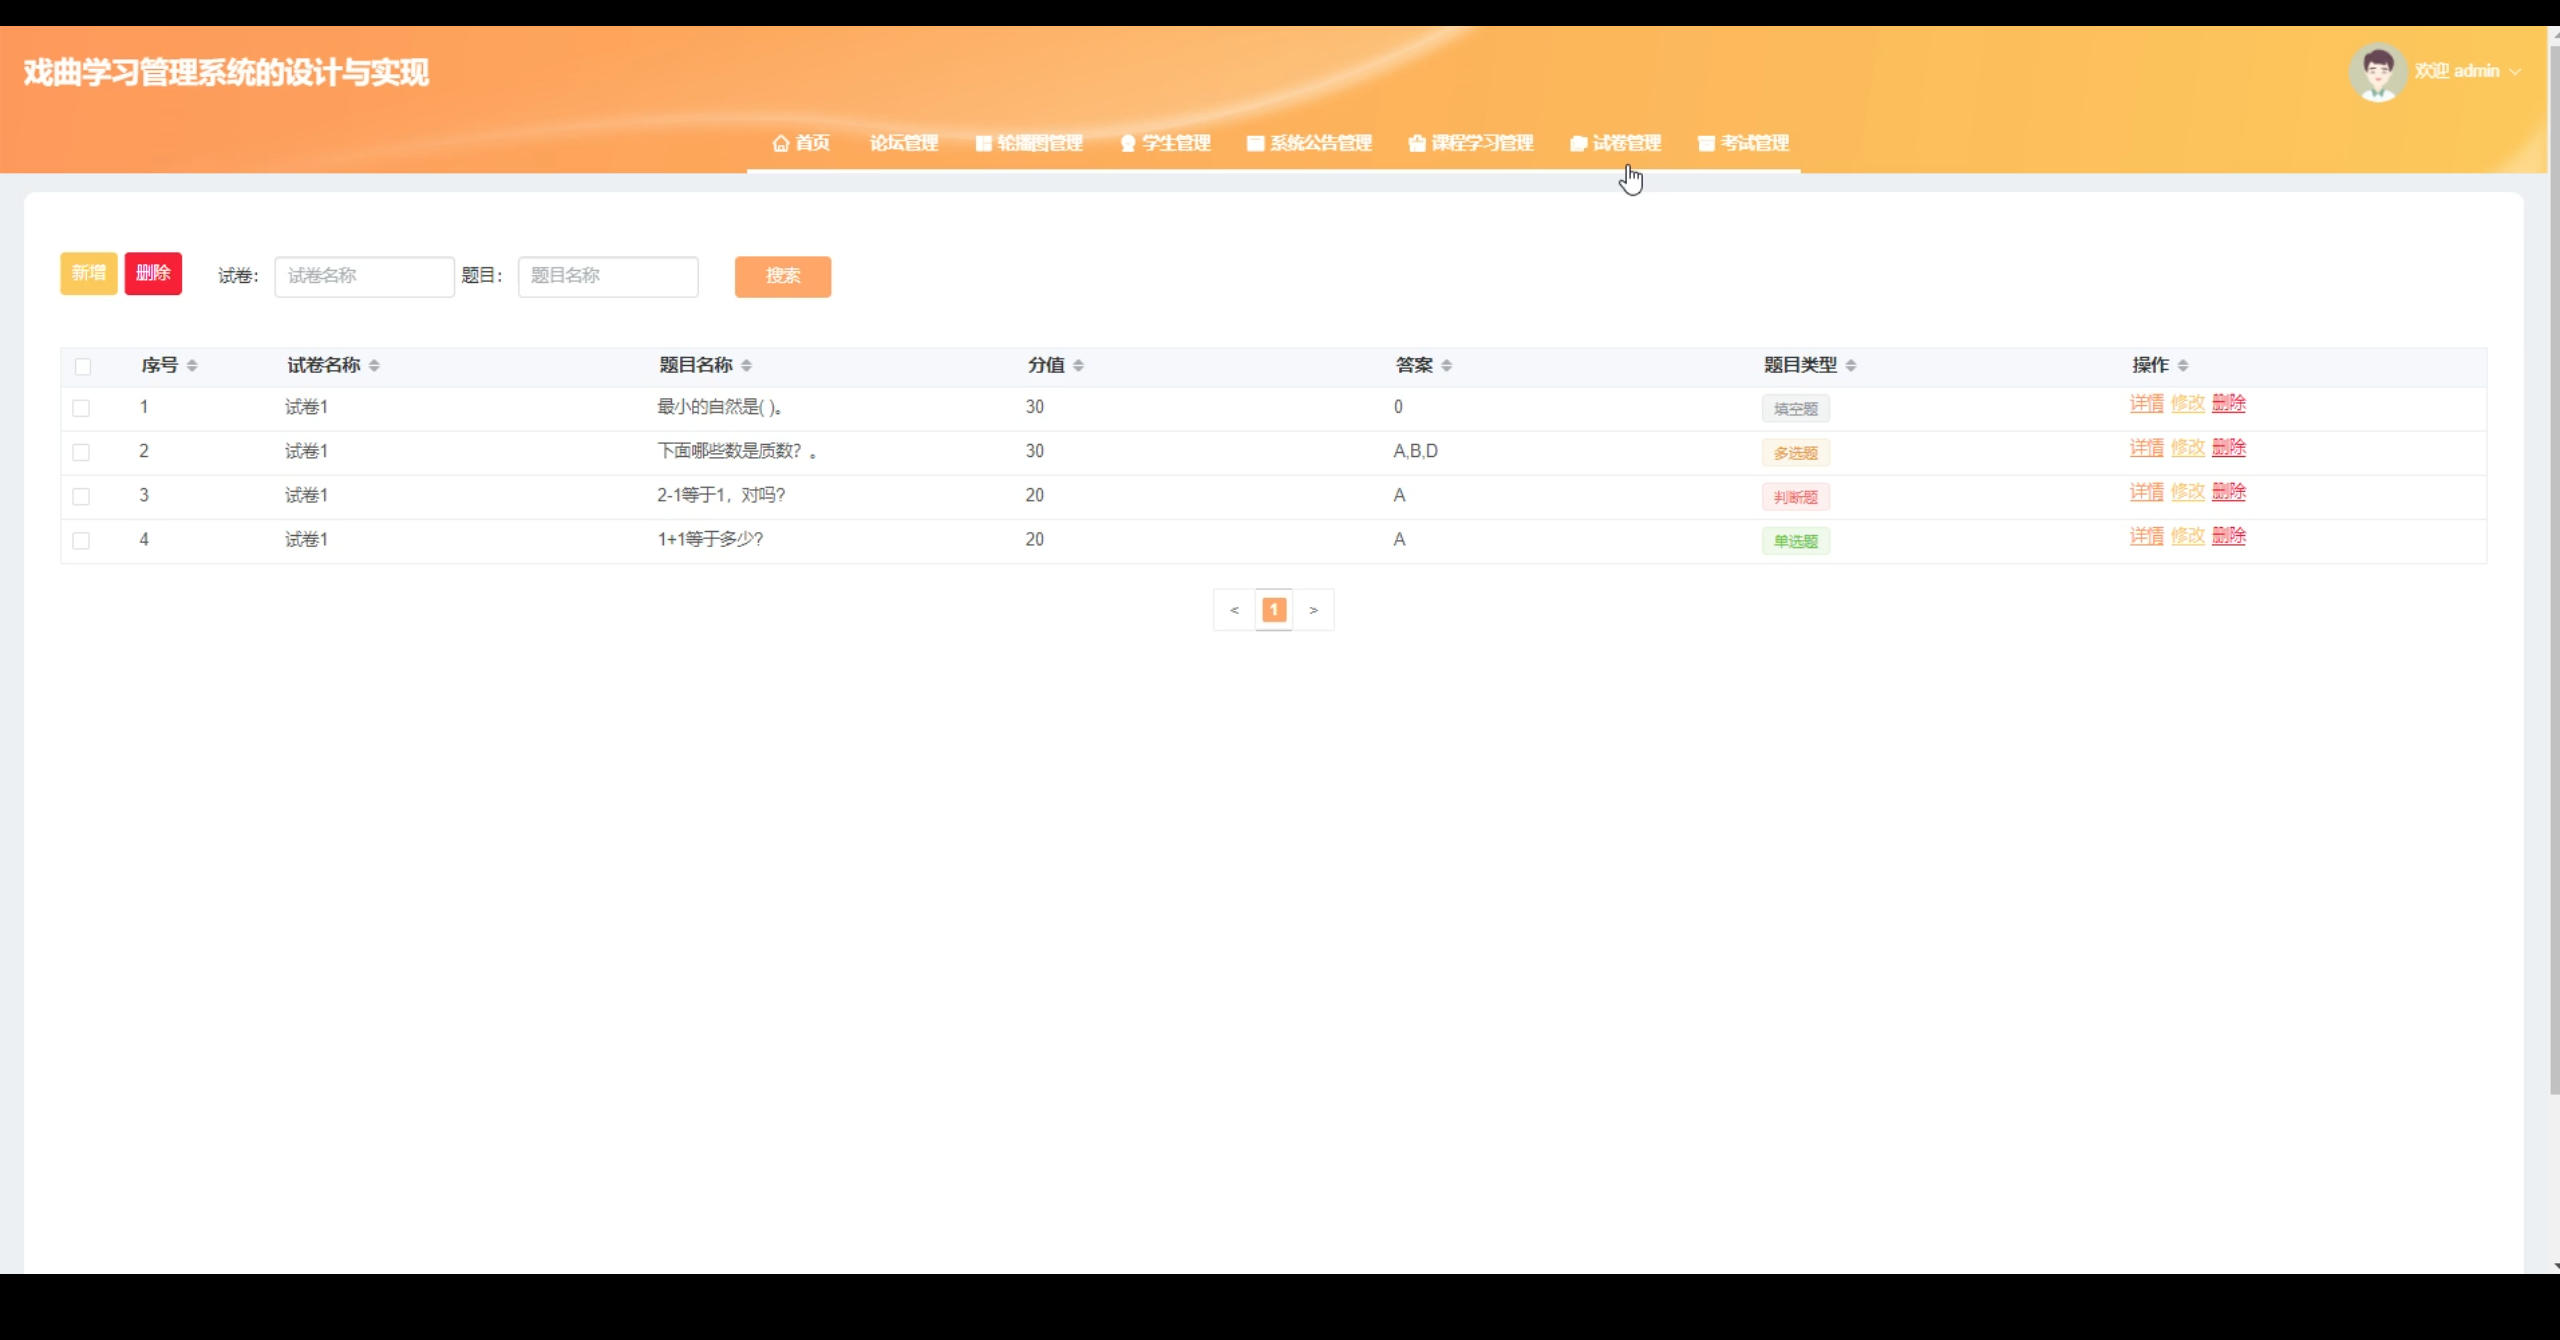Open the 学生管理 menu item
This screenshot has width=2560, height=1340.
point(1166,143)
